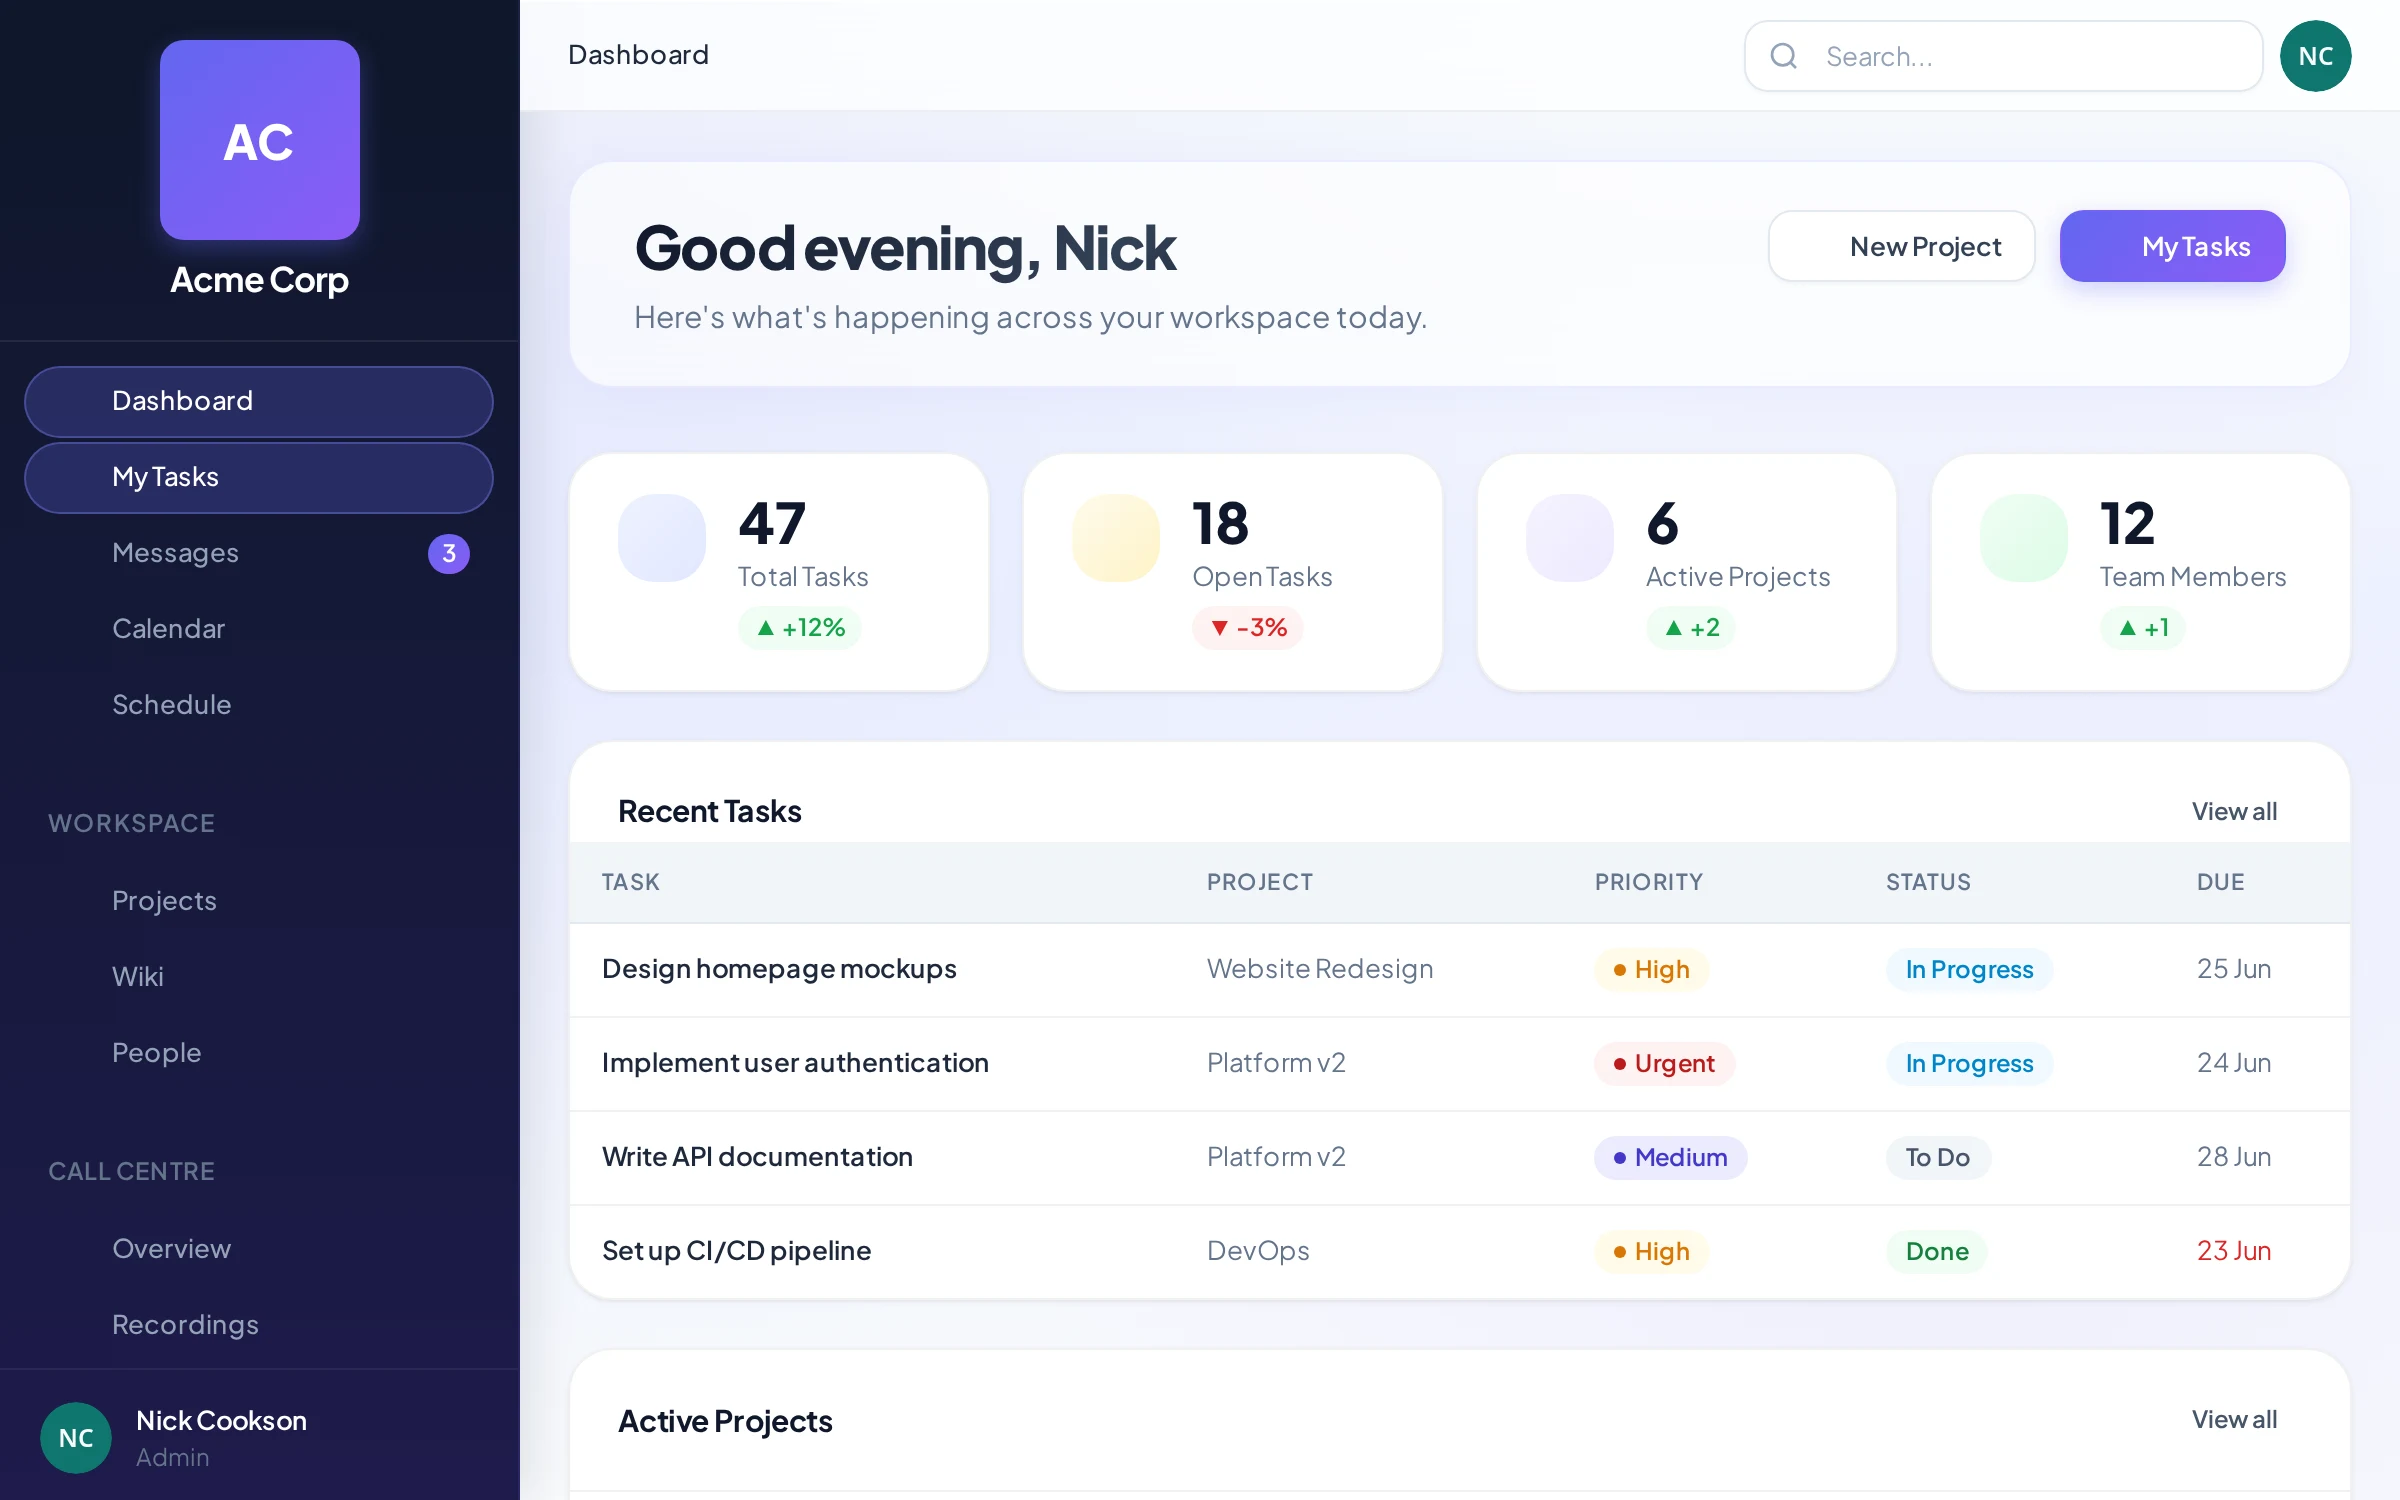Sort by the DUE column header
Image resolution: width=2400 pixels, height=1500 pixels.
(x=2220, y=882)
